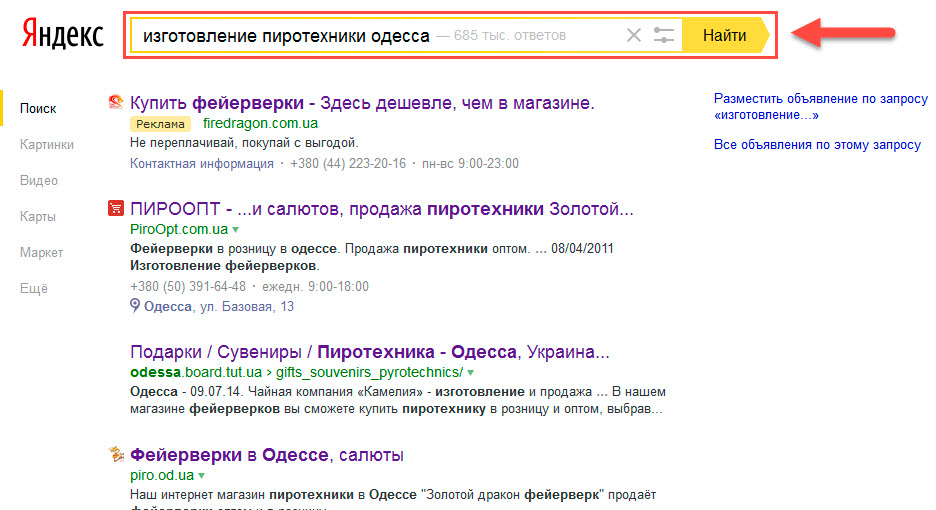Click the ежедн. 9:00-18:00 hours text
Screen dimensions: 936x510
point(315,287)
